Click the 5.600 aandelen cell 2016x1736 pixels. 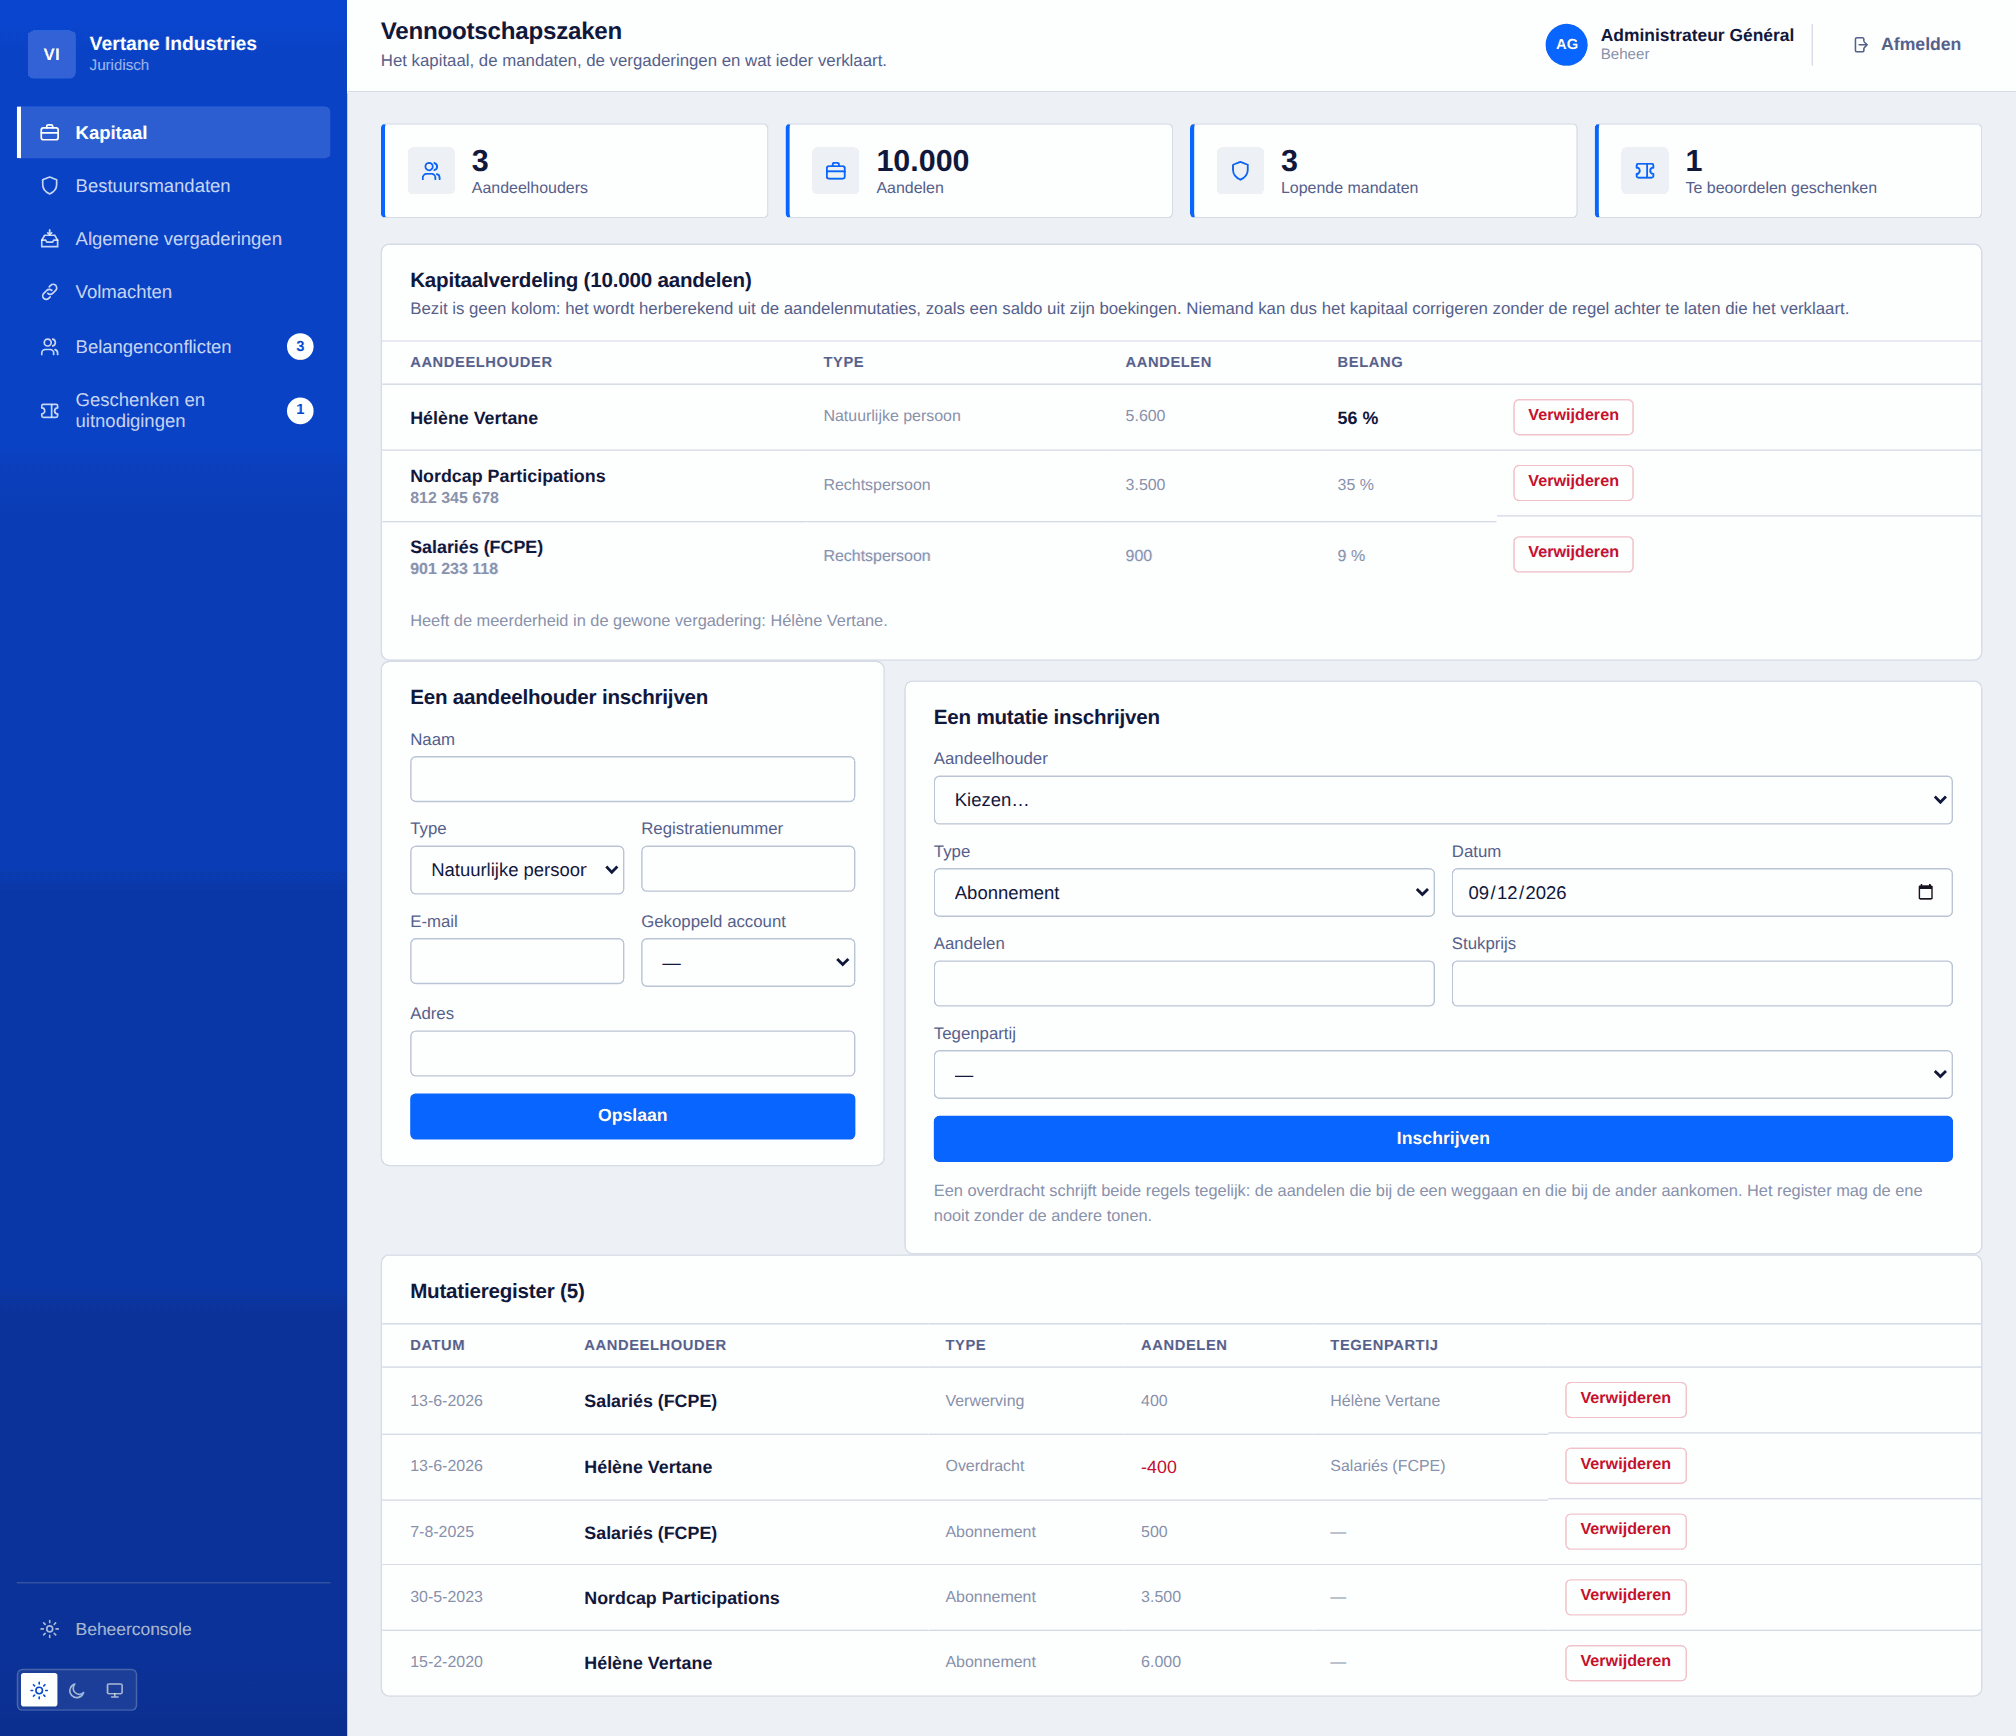[1145, 416]
